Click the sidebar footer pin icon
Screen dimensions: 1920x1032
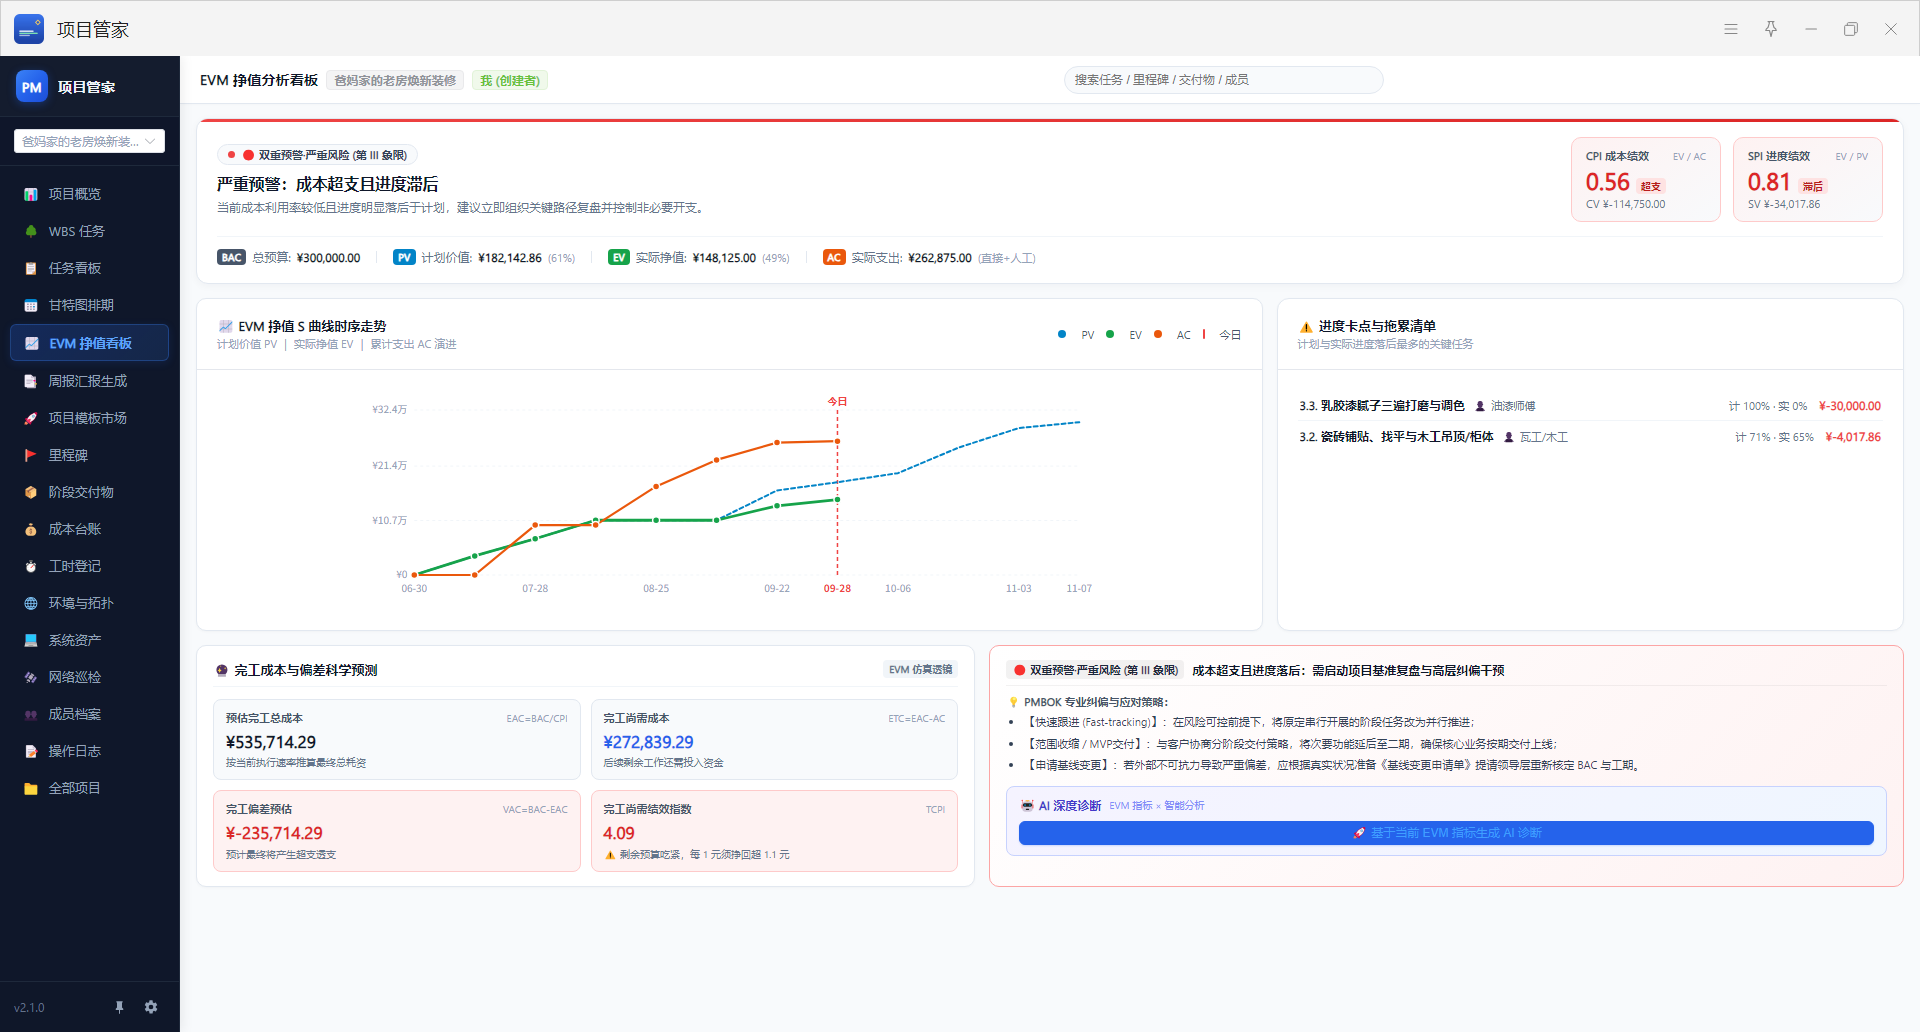[119, 1007]
